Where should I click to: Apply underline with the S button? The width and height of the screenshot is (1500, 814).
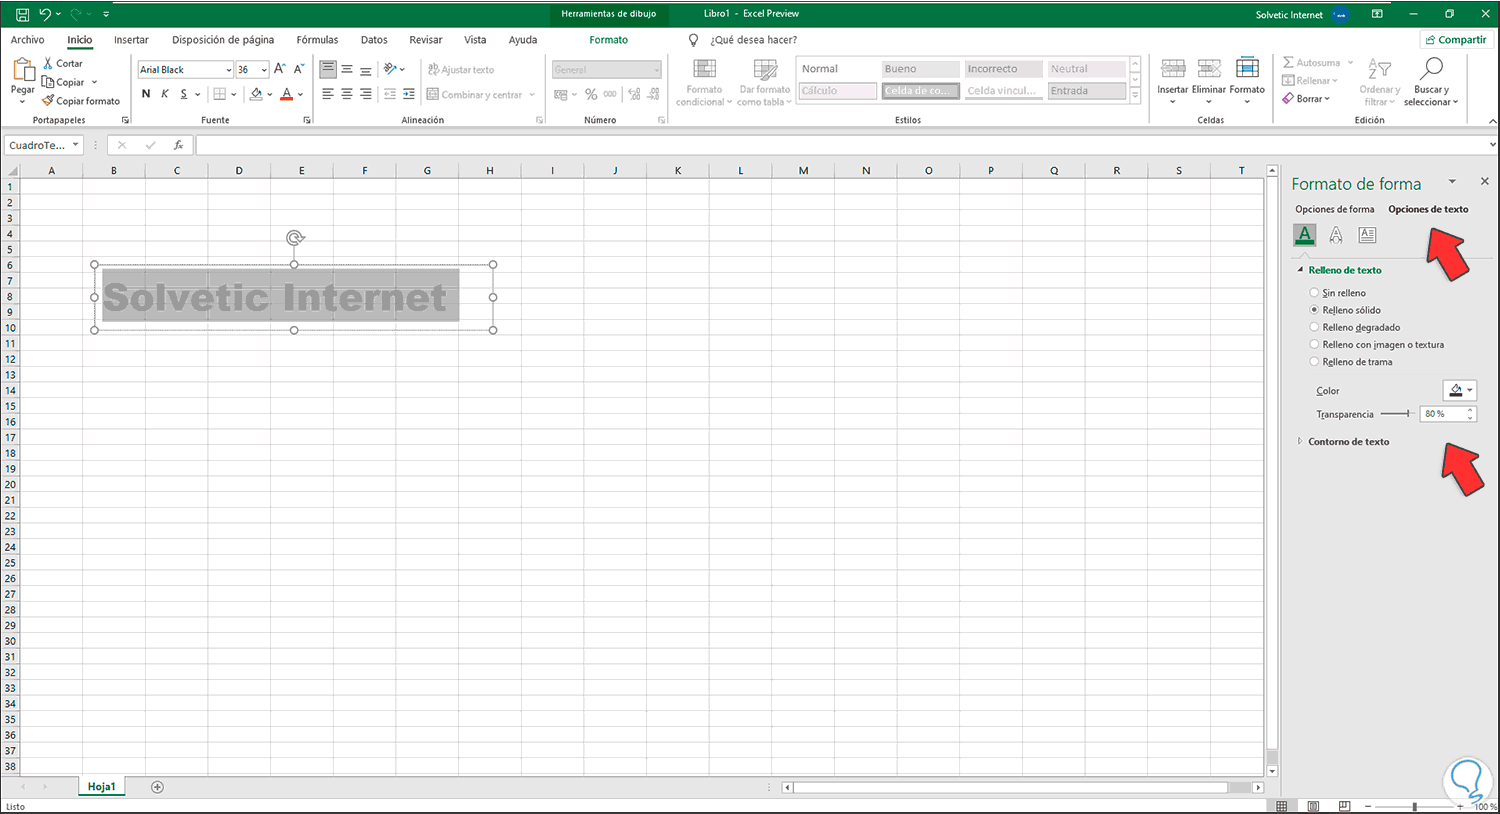tap(184, 94)
